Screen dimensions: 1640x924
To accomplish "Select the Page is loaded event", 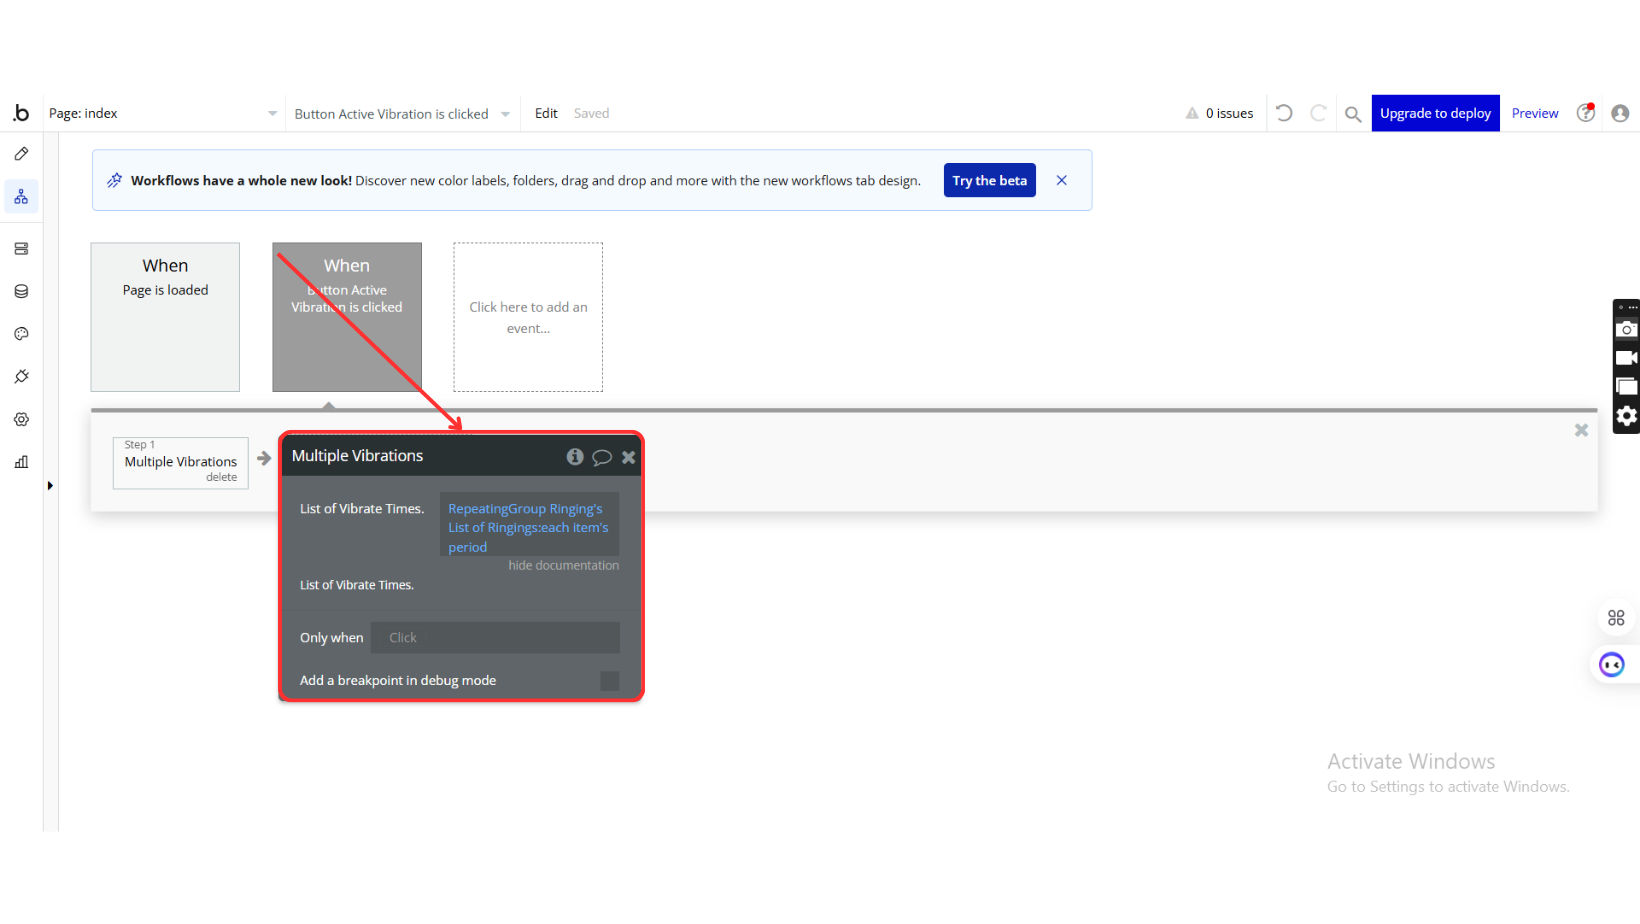I will (165, 317).
